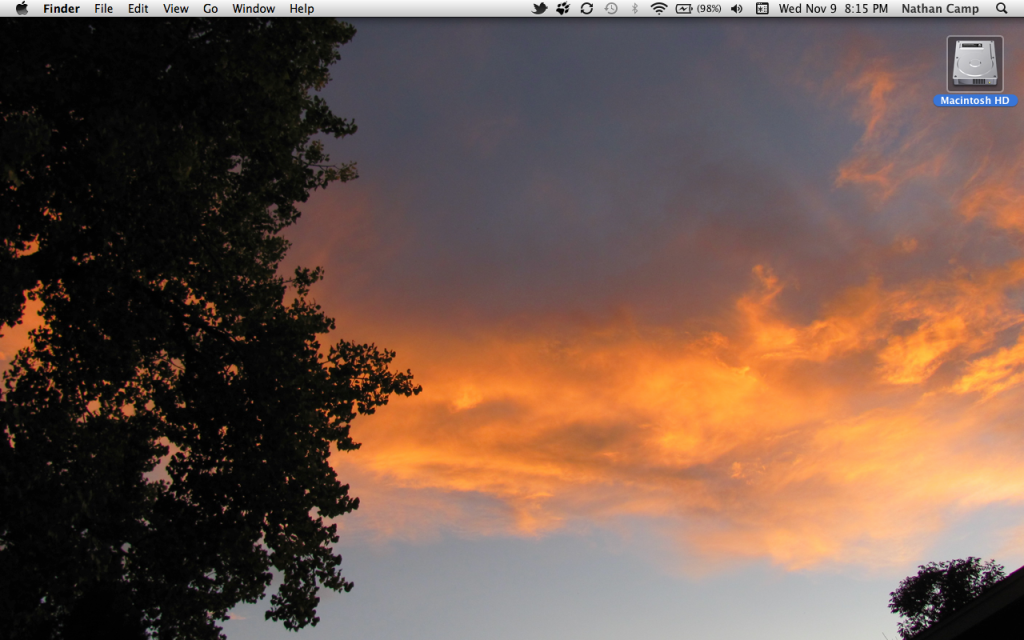Click the paw print menu bar icon

563,9
